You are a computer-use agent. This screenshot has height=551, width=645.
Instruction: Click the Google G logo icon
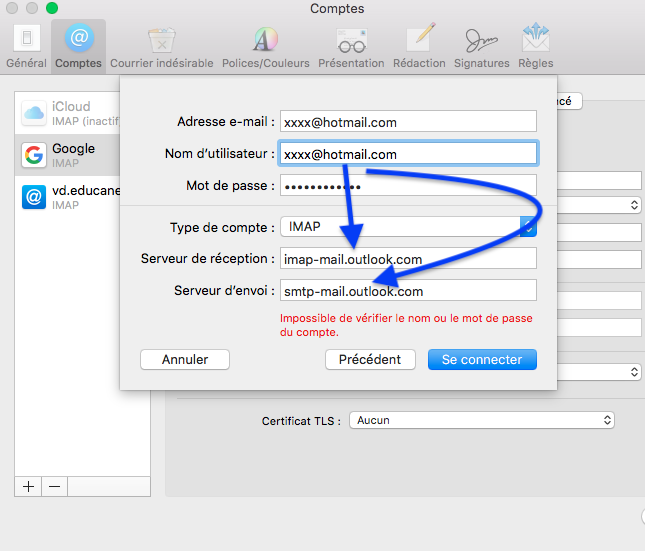pyautogui.click(x=34, y=155)
